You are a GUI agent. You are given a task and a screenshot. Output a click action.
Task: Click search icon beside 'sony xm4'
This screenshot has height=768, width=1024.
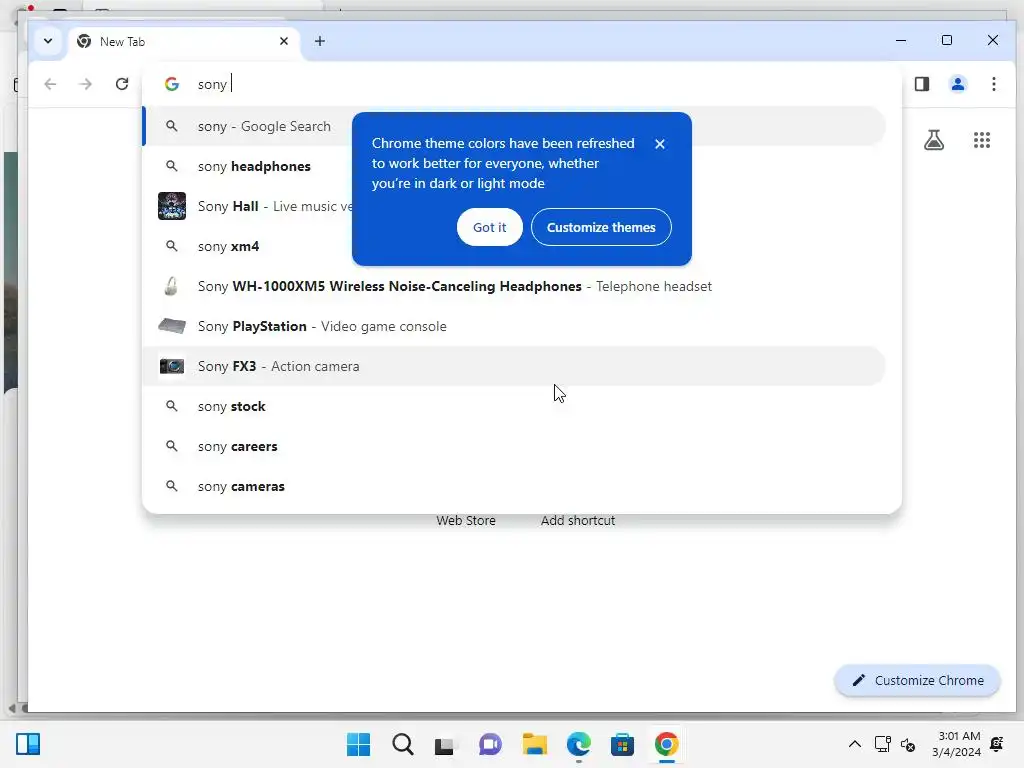pyautogui.click(x=172, y=246)
